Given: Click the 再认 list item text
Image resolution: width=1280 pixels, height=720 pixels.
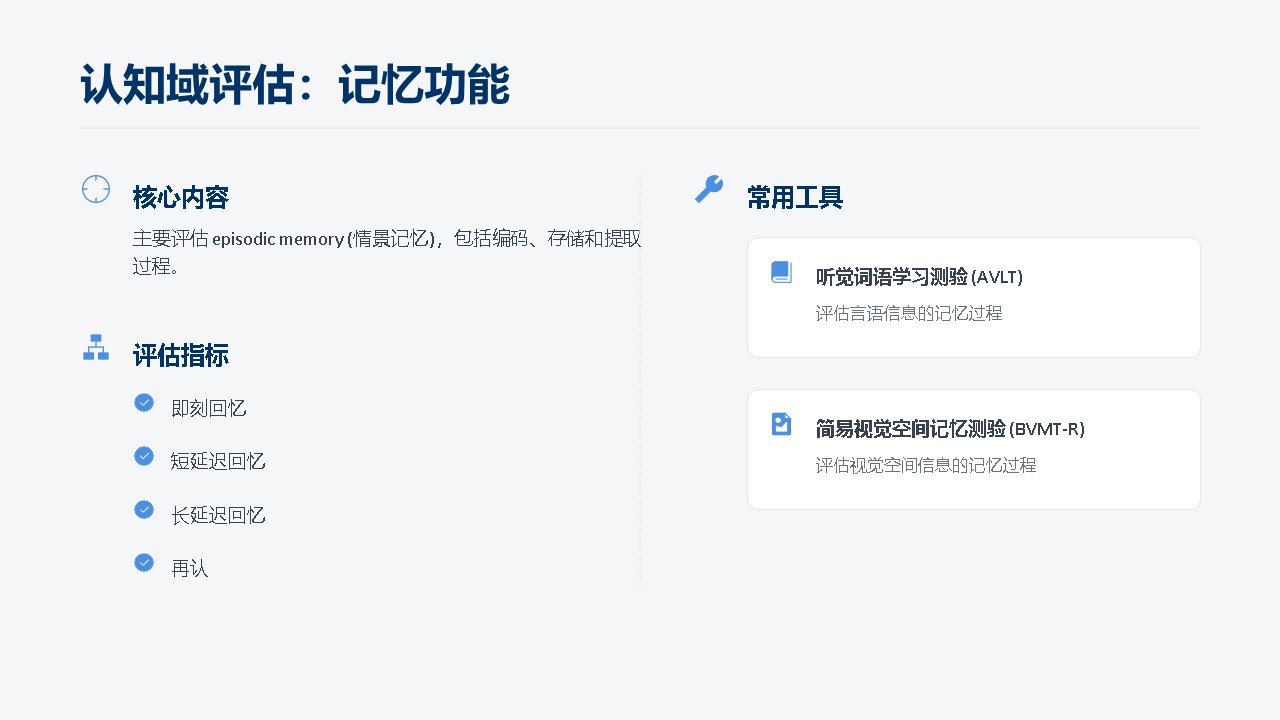Looking at the screenshot, I should pyautogui.click(x=189, y=569).
